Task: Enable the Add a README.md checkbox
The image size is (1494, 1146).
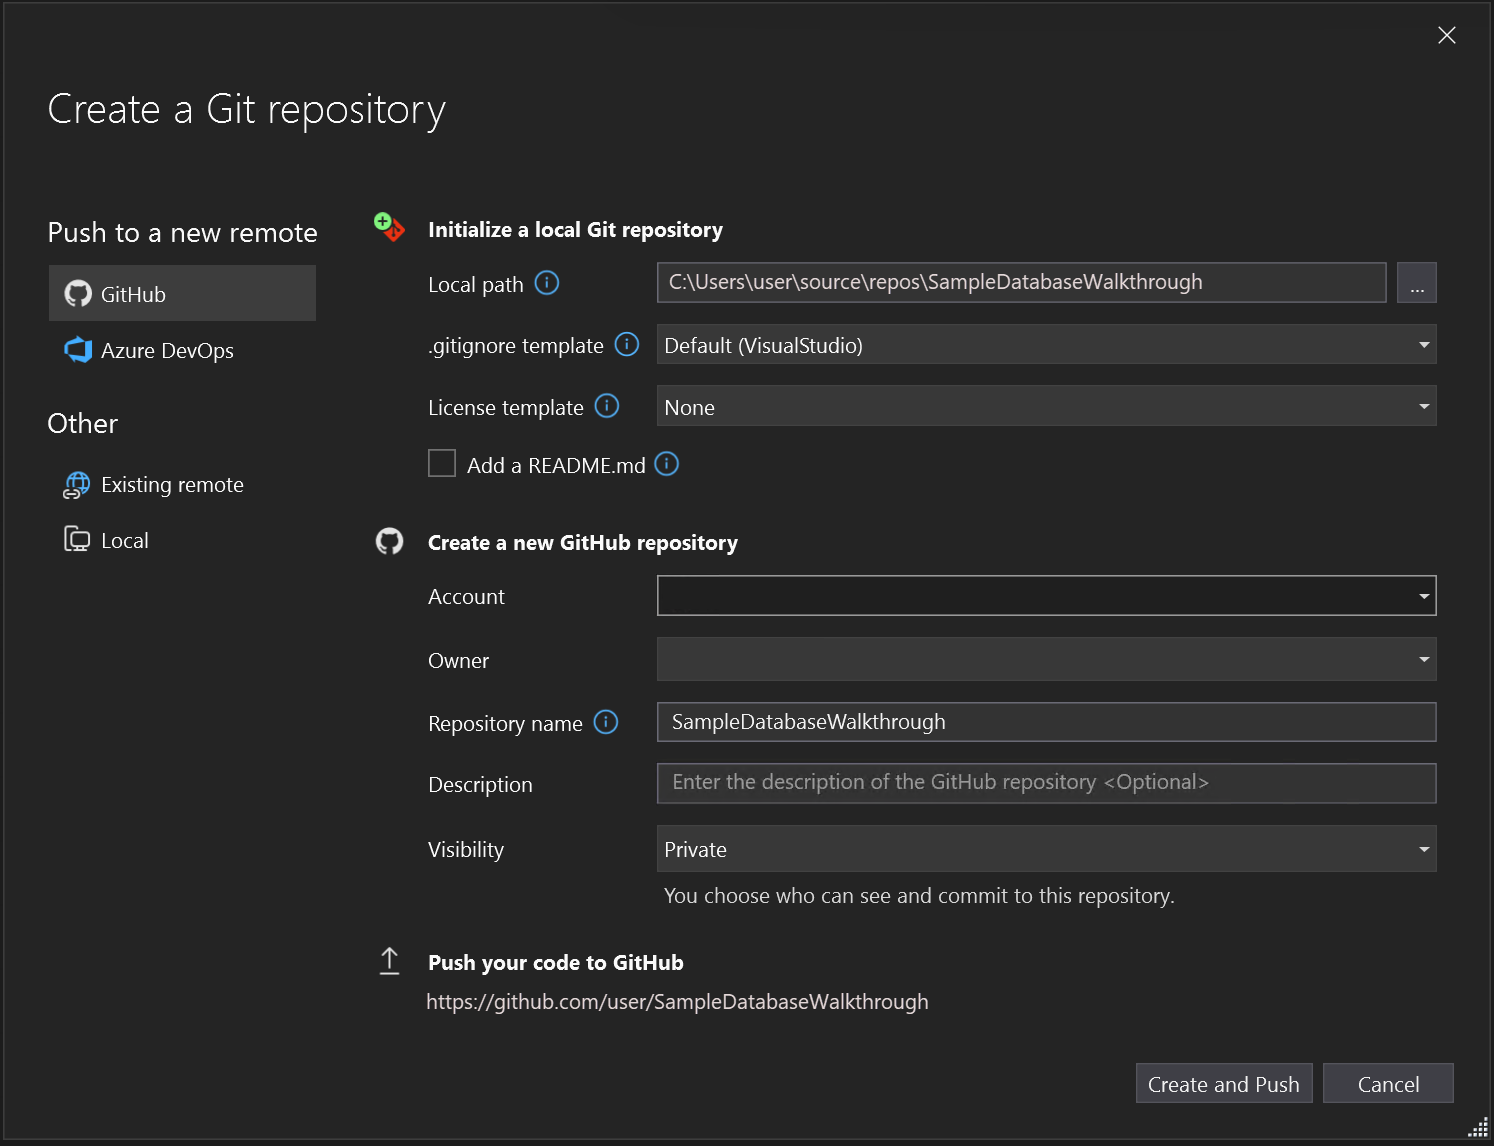Action: 442,463
